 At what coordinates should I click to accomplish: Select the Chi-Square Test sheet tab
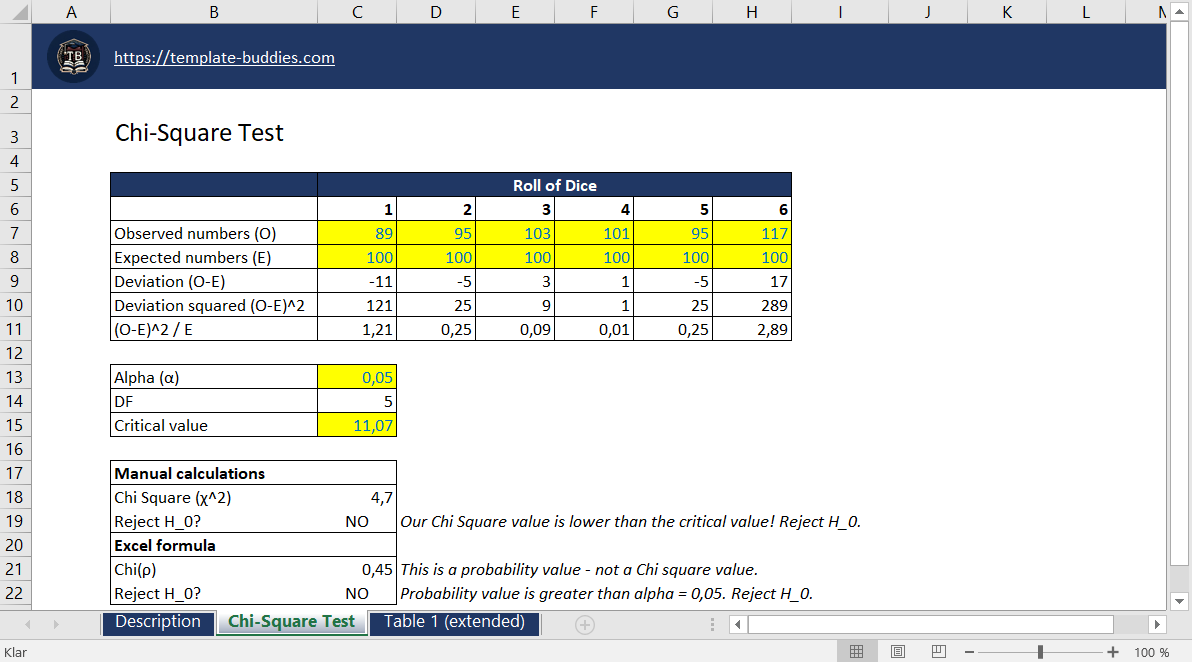point(291,622)
